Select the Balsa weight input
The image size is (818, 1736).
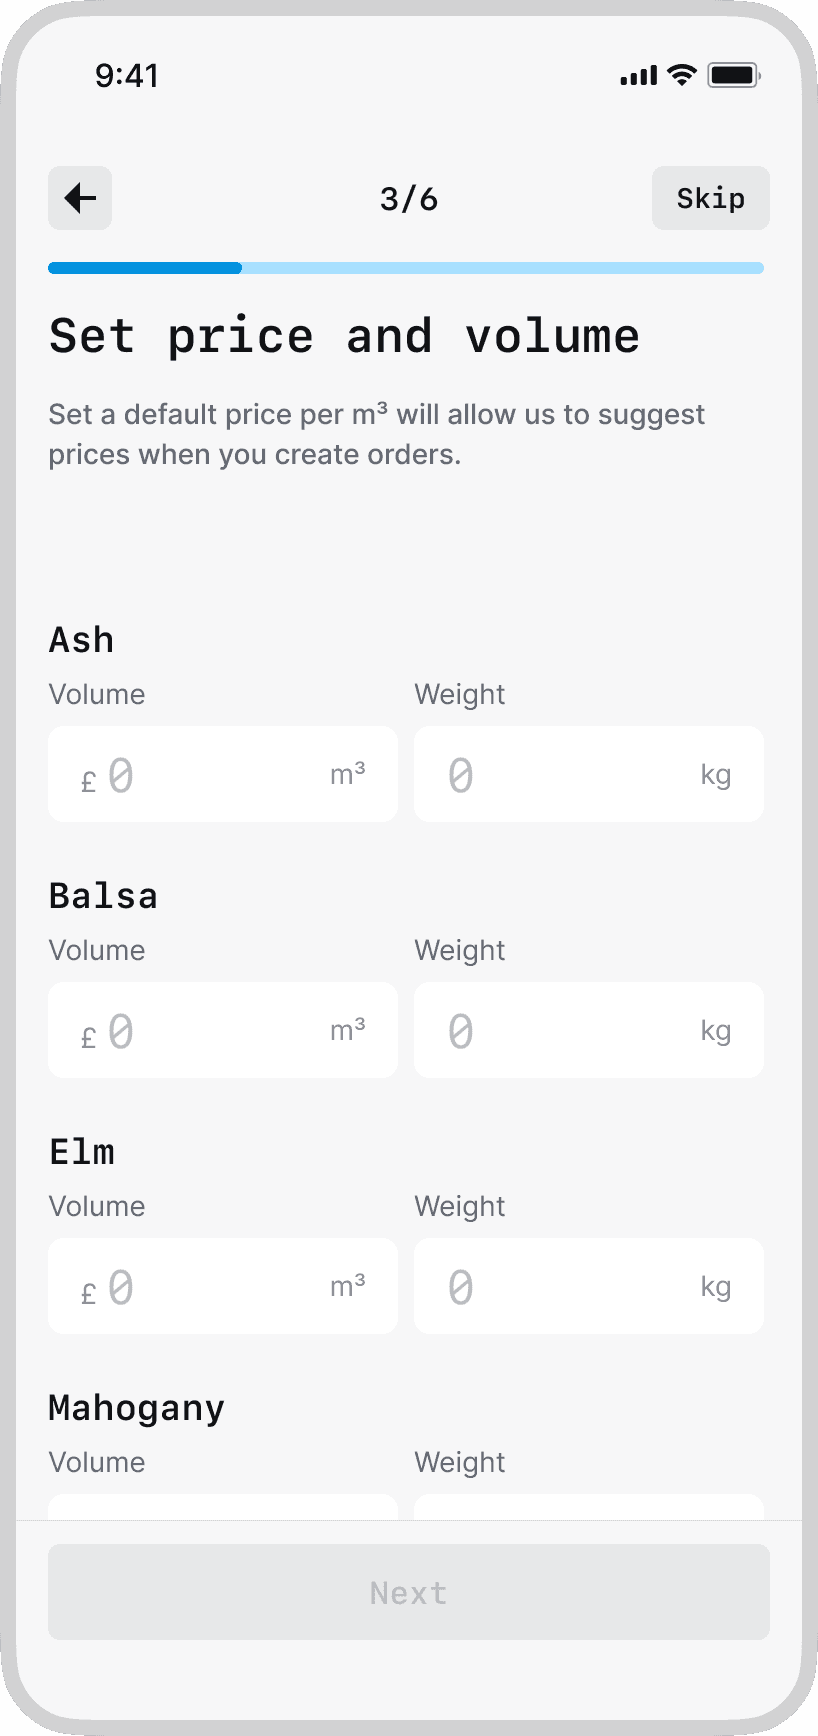pyautogui.click(x=570, y=1031)
